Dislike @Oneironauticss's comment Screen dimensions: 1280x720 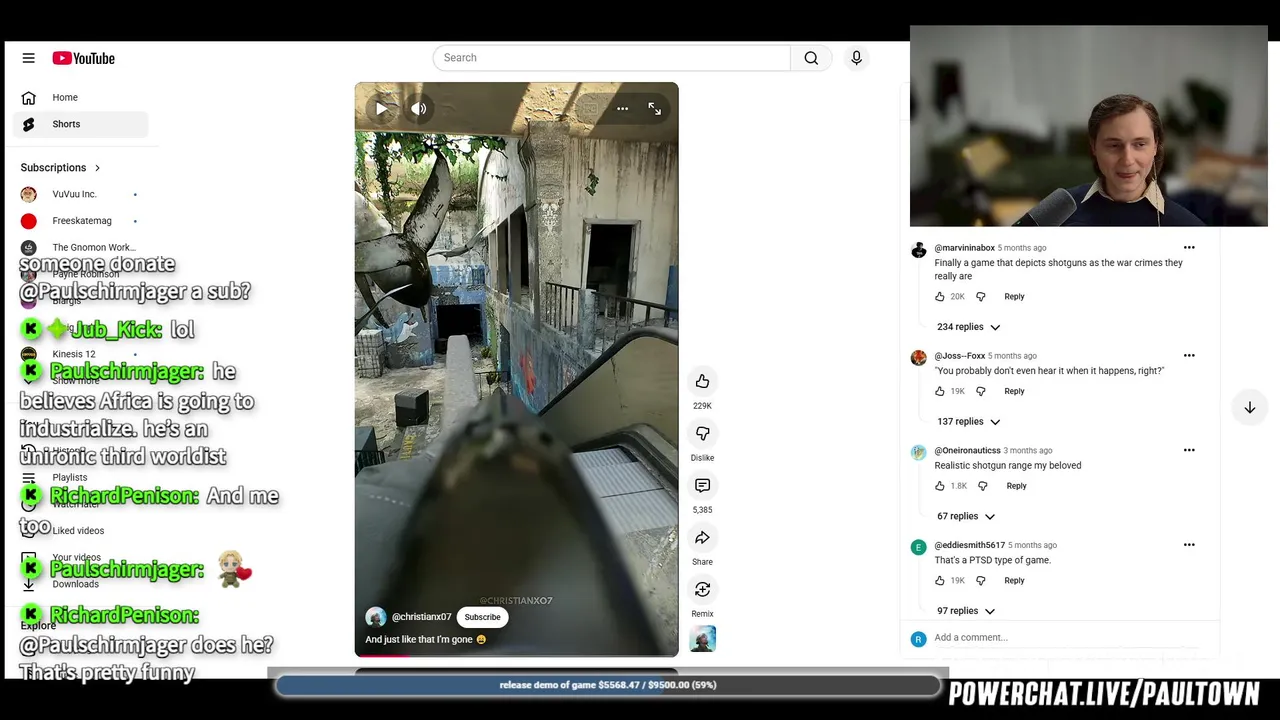pos(982,486)
